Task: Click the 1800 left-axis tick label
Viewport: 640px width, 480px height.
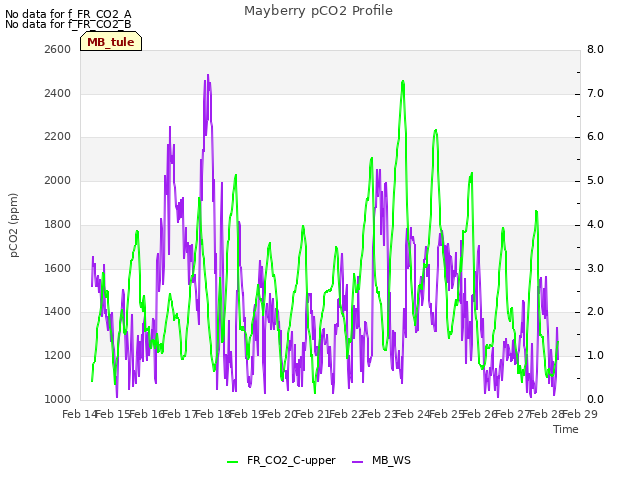Action: (x=58, y=224)
